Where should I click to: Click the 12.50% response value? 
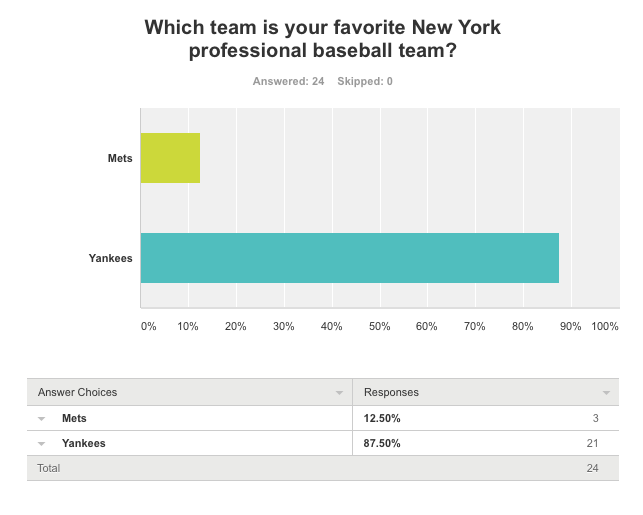pos(382,418)
